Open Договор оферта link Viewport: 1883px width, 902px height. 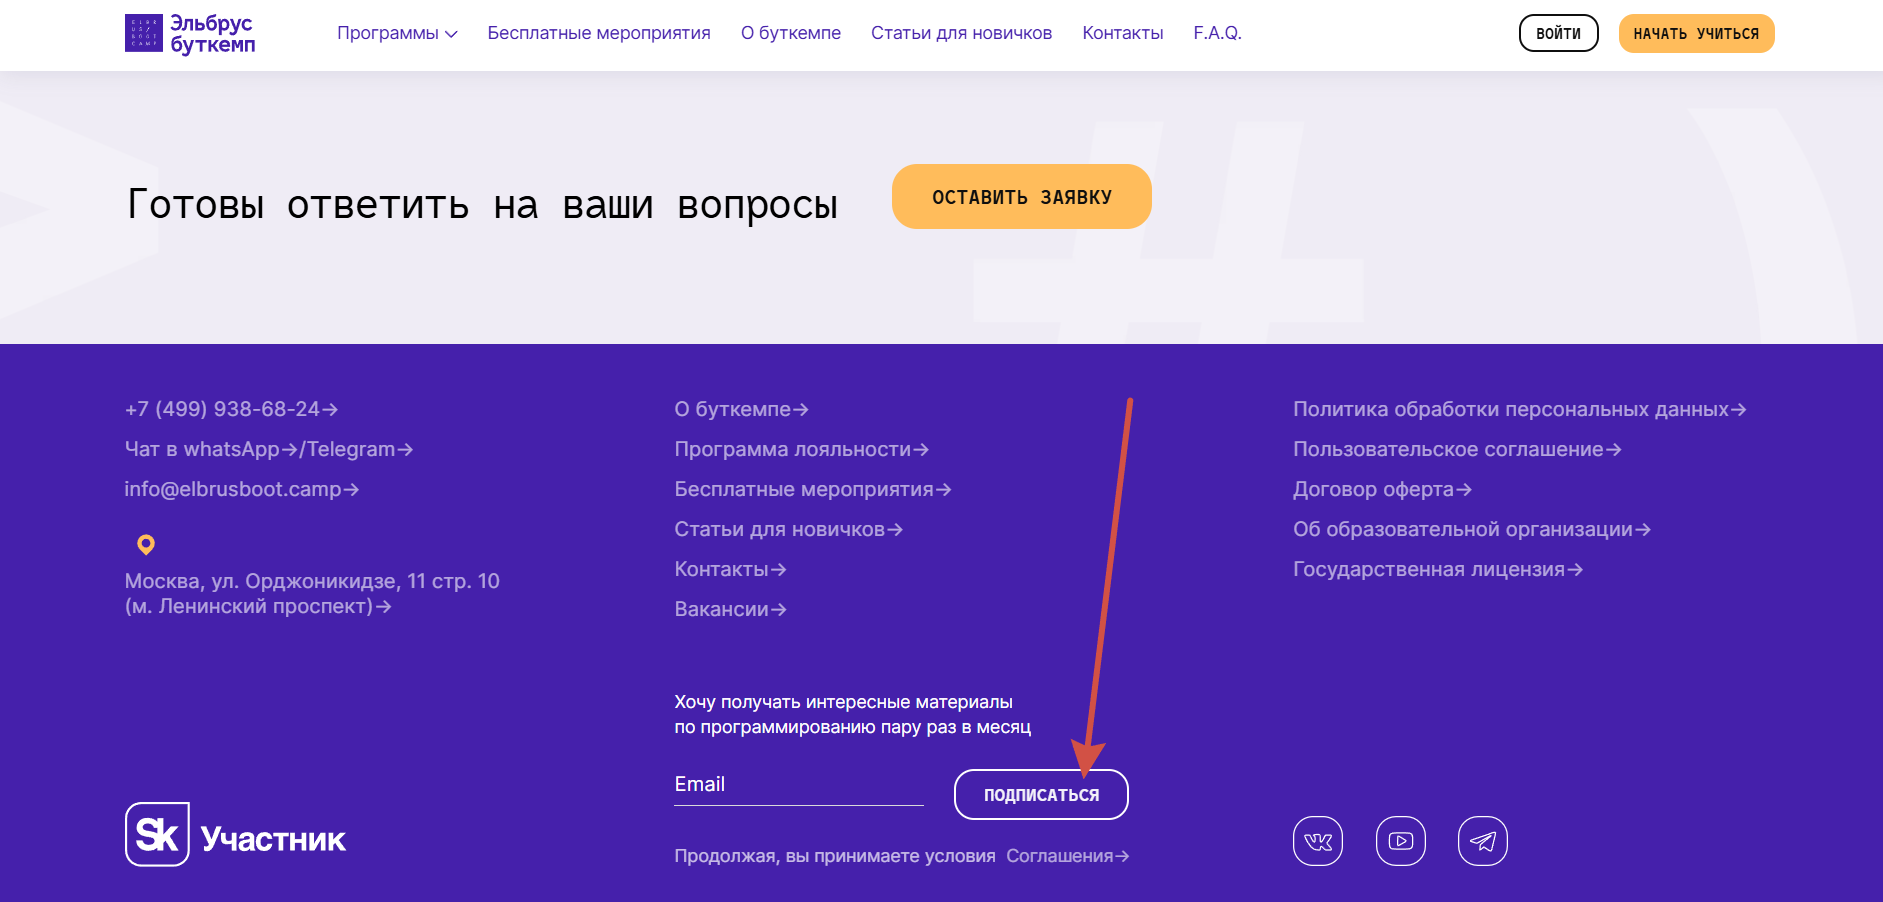[1382, 489]
